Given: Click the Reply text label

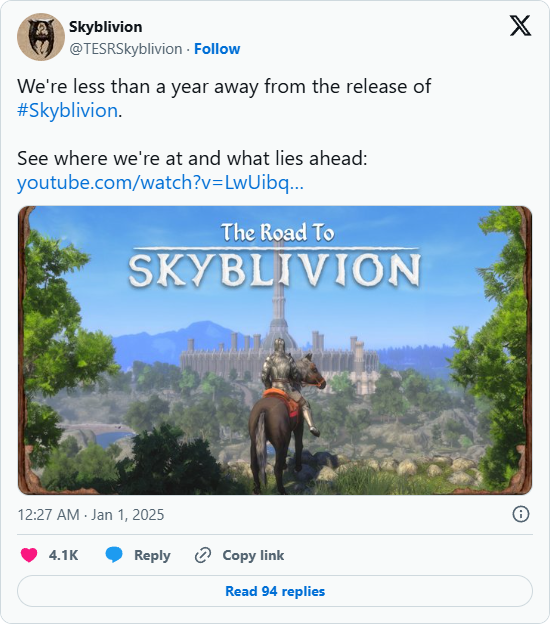Looking at the screenshot, I should pyautogui.click(x=152, y=557).
